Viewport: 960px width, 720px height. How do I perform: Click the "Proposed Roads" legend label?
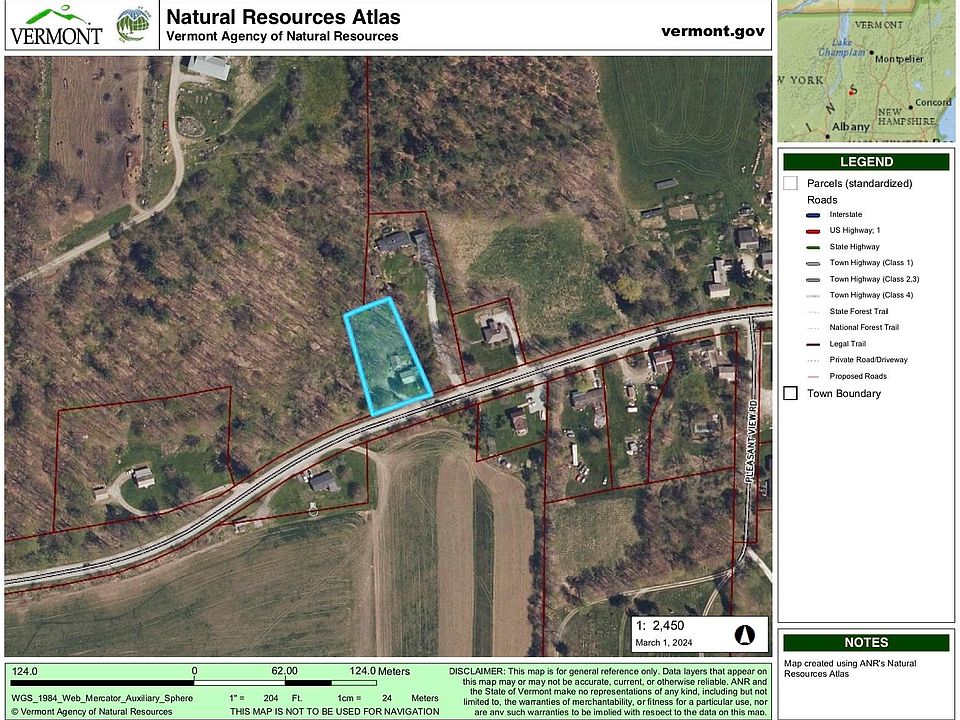pos(858,377)
